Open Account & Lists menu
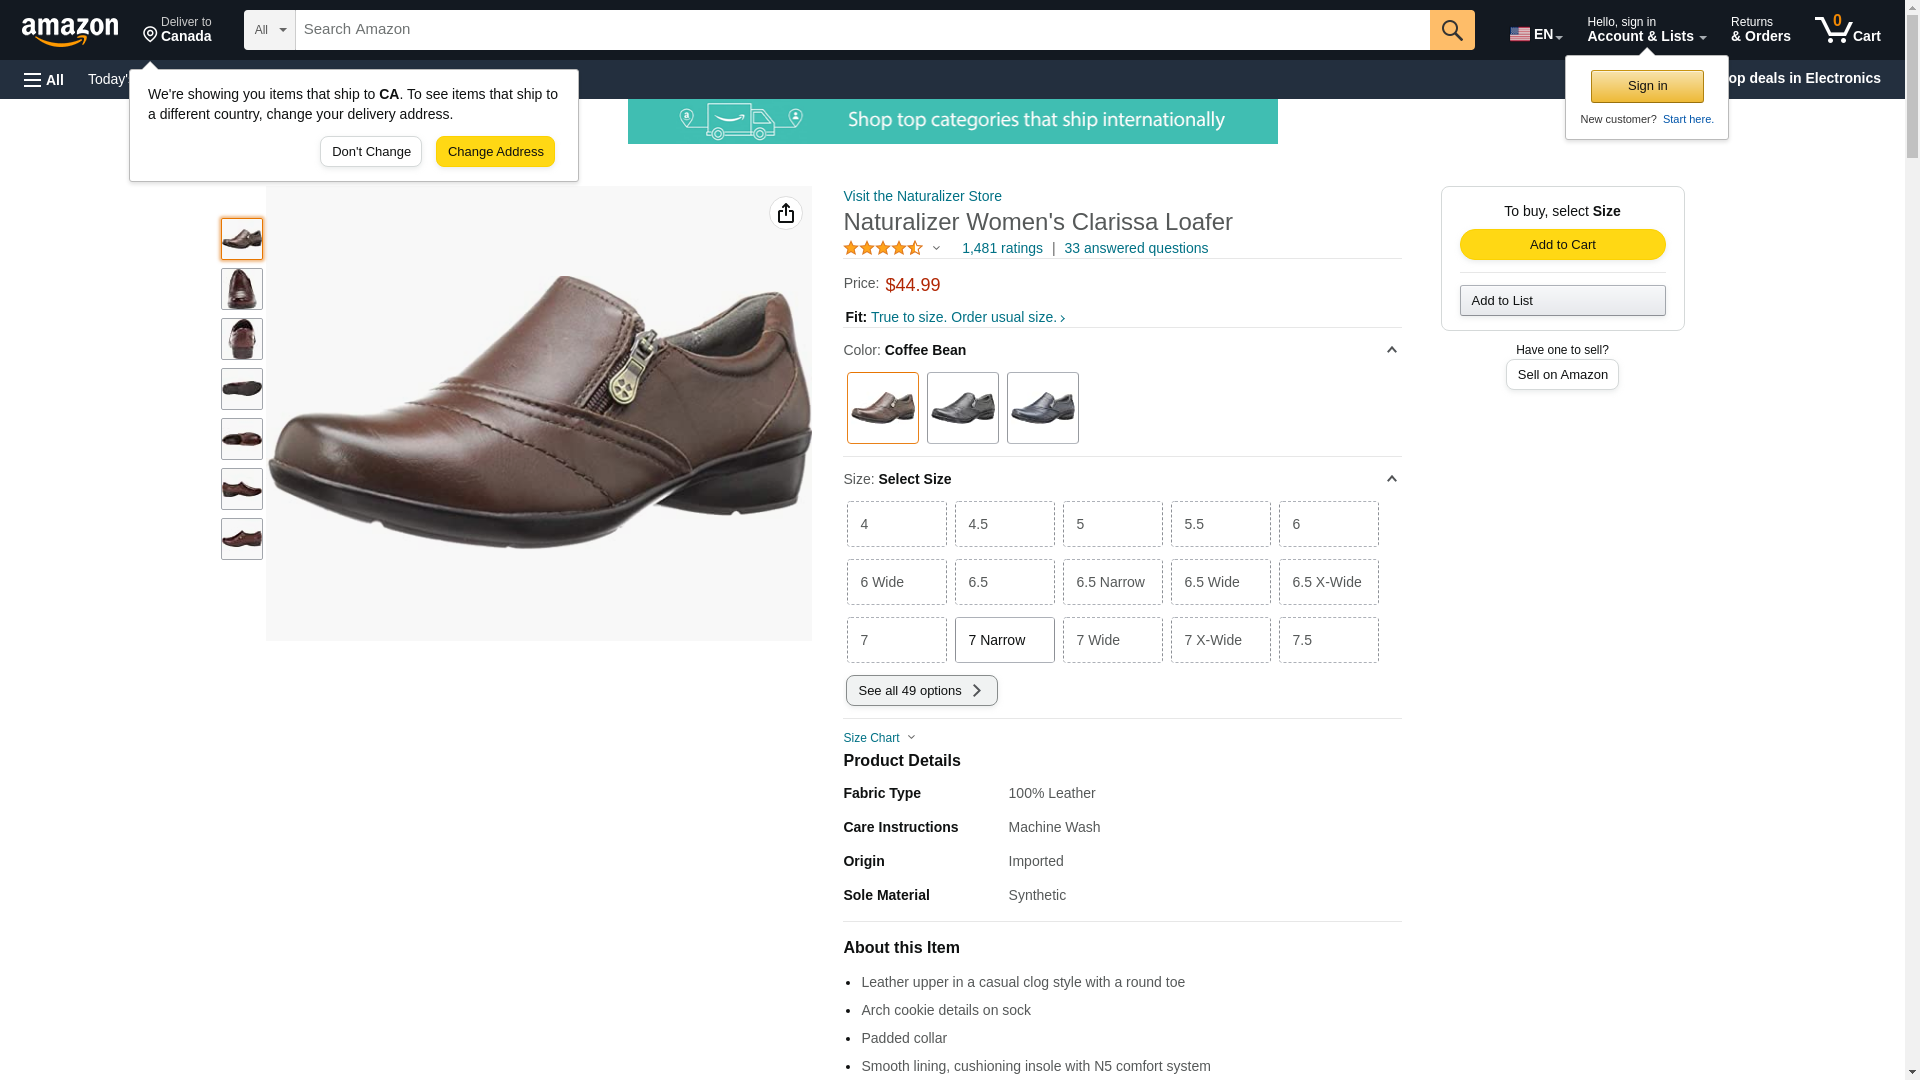1920x1080 pixels. click(1645, 30)
